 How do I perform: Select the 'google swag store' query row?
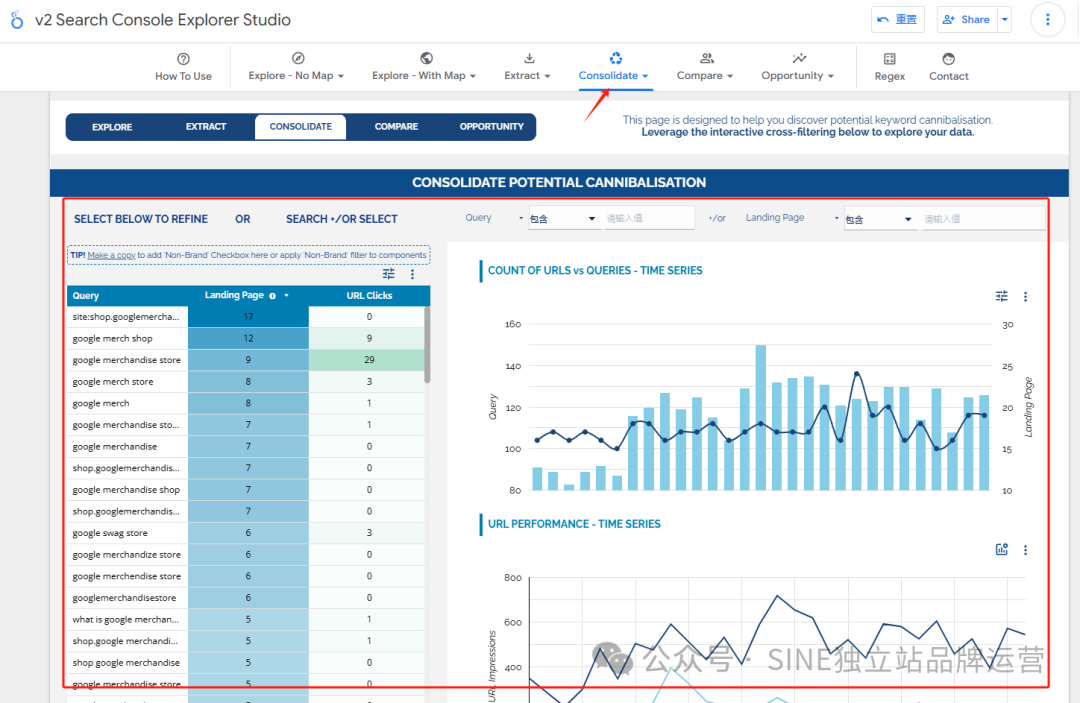point(248,533)
